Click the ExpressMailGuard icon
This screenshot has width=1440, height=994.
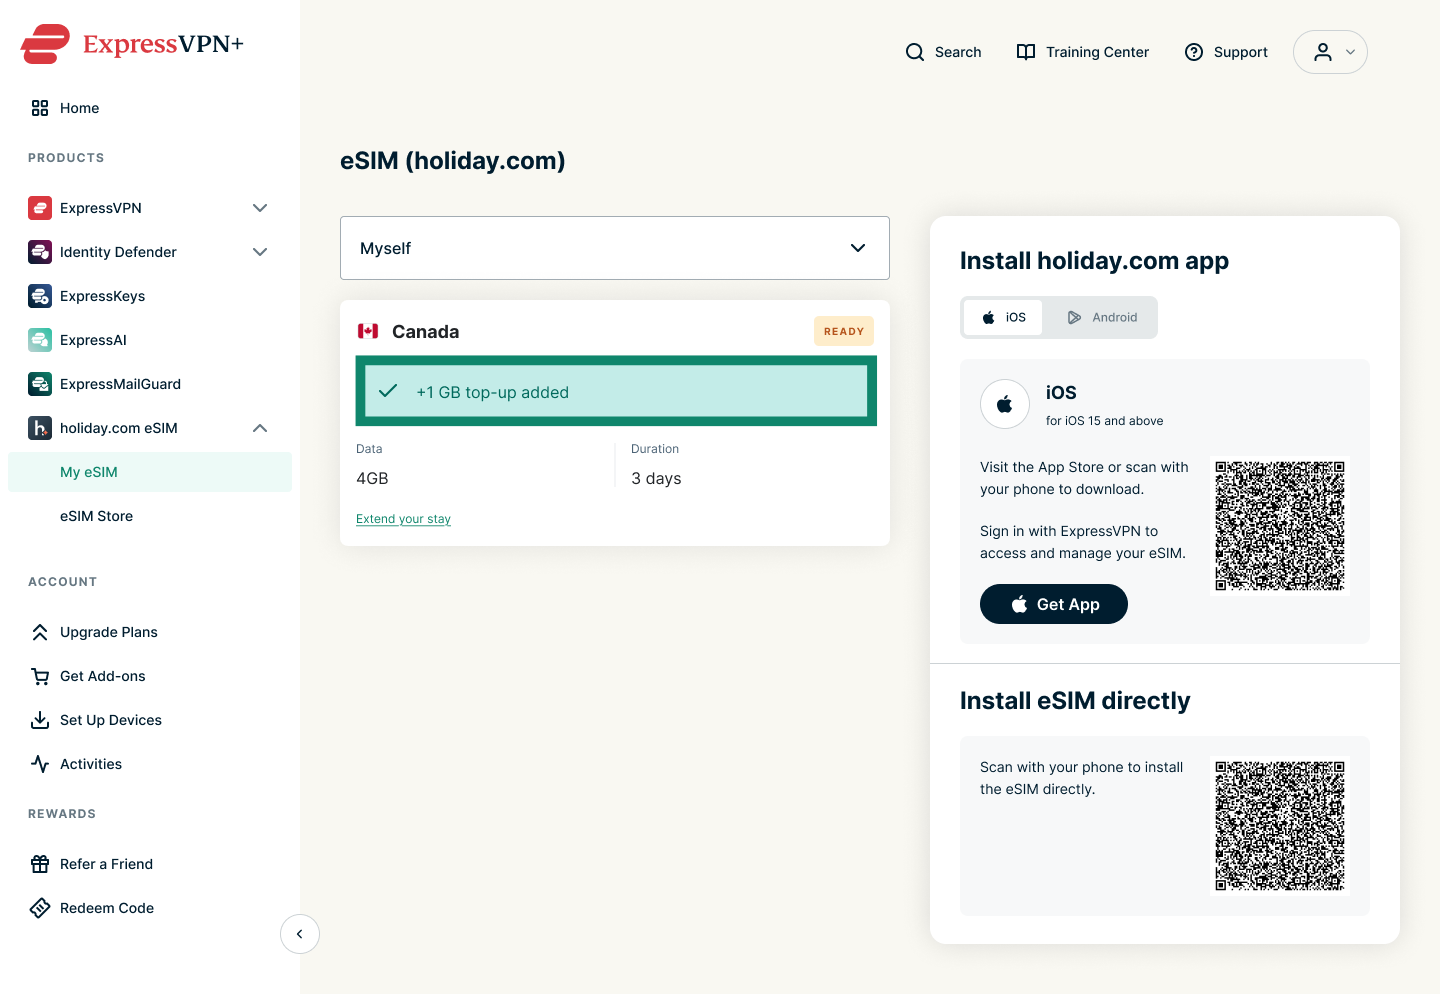[x=40, y=384]
